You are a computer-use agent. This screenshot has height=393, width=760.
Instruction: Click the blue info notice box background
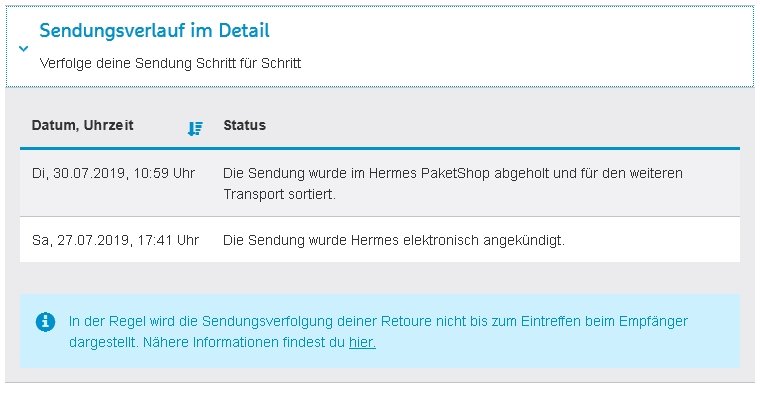(x=380, y=330)
